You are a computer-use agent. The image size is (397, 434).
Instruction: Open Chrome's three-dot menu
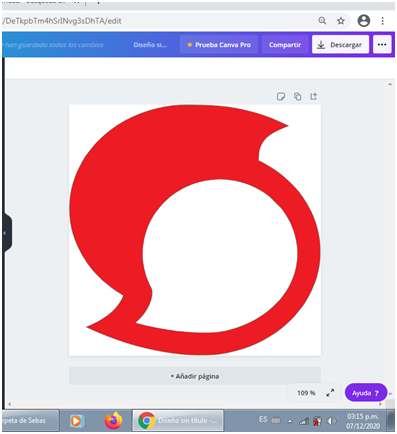(382, 21)
